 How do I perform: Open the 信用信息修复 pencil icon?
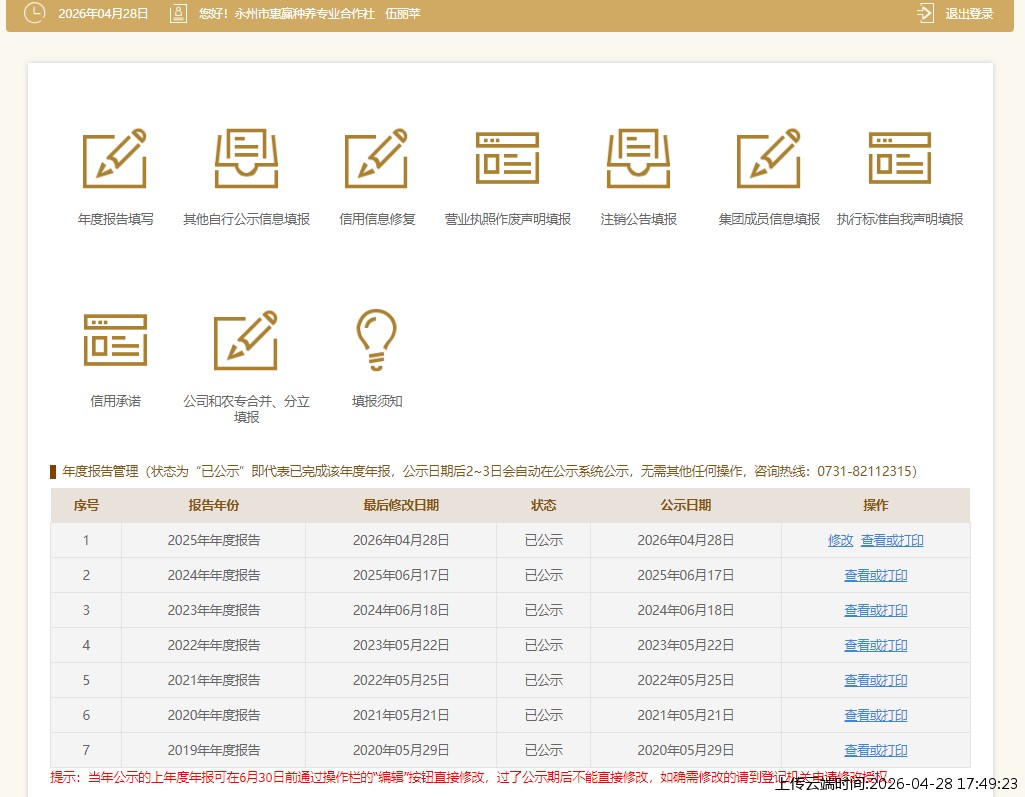(377, 158)
